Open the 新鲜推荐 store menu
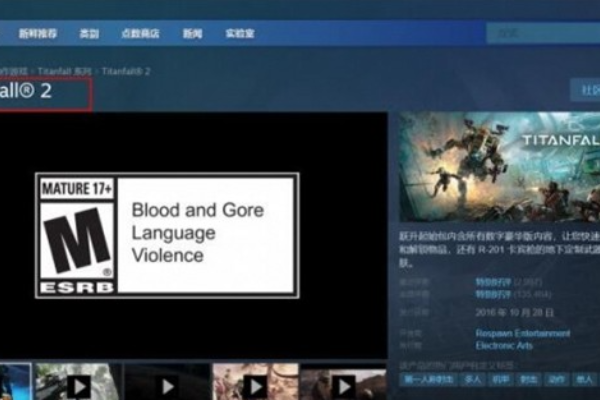600x400 pixels. (x=38, y=34)
